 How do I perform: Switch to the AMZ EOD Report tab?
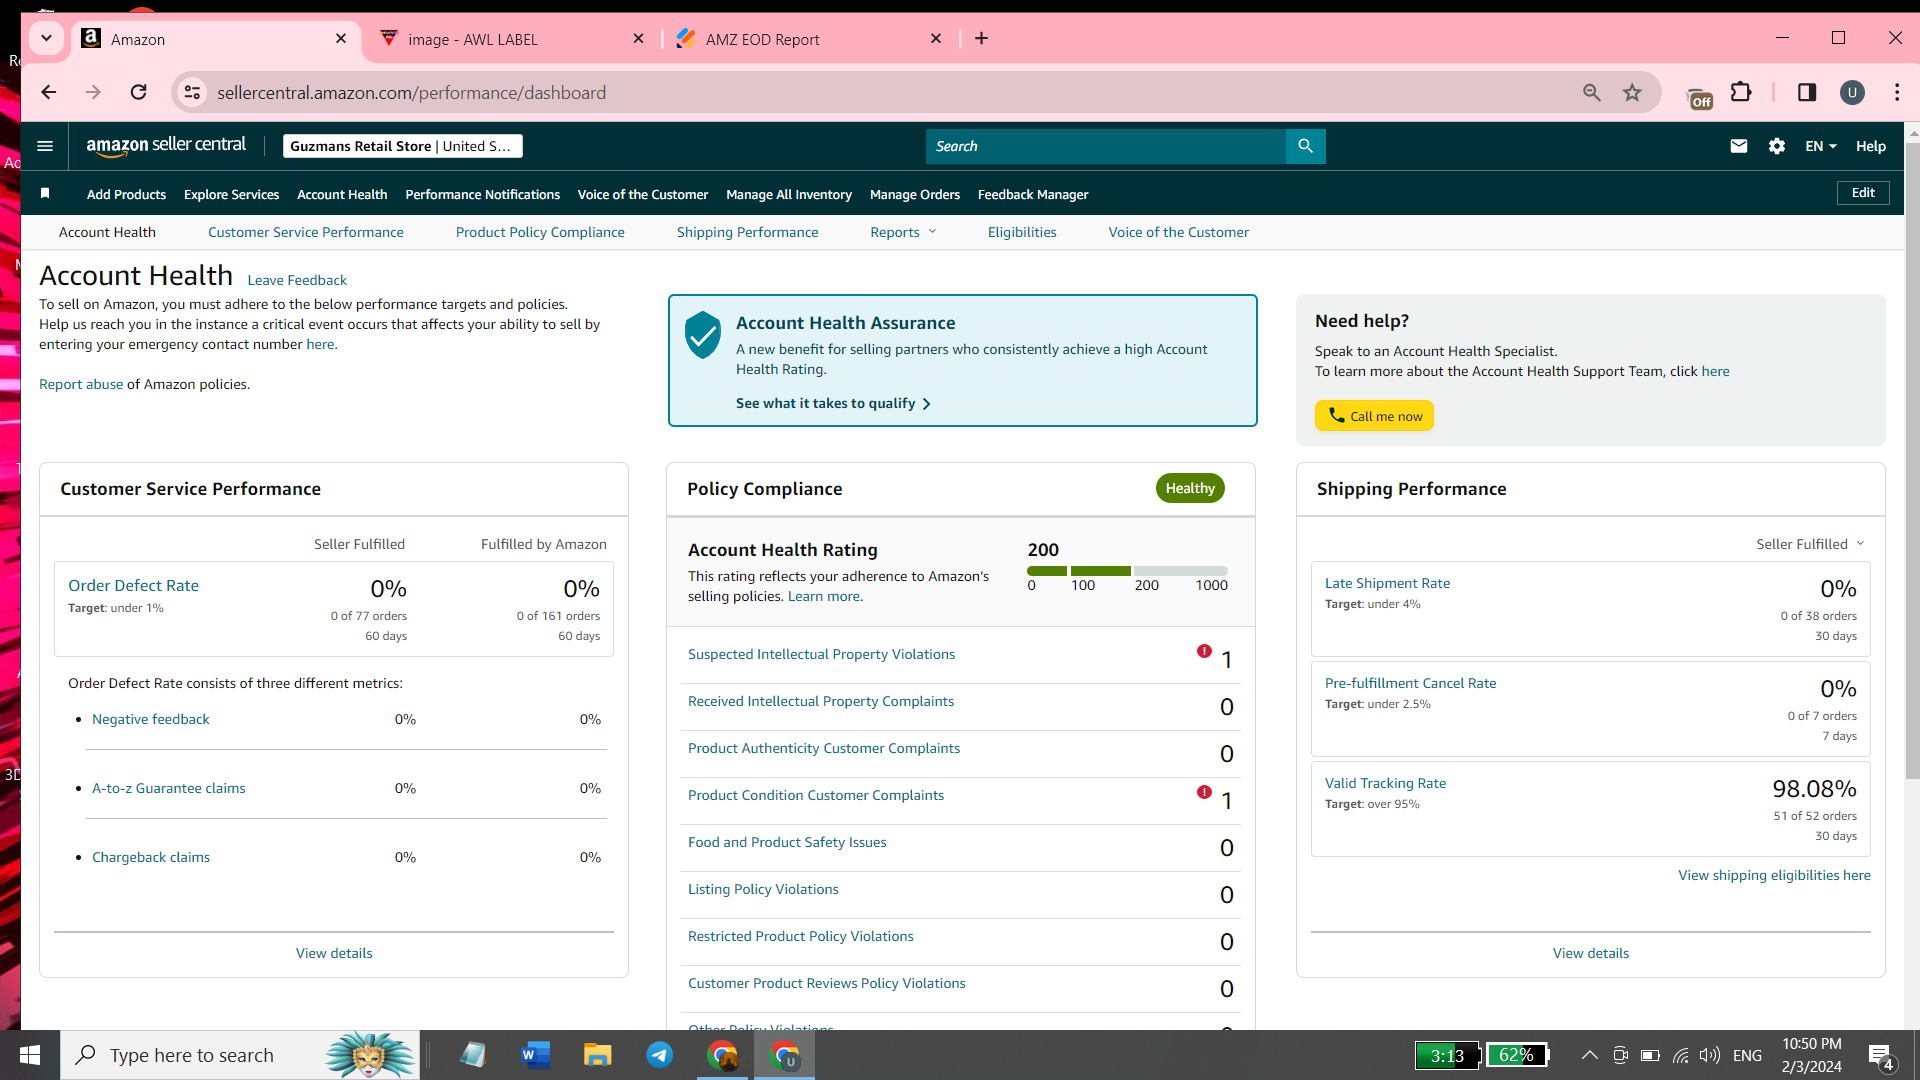click(x=808, y=39)
